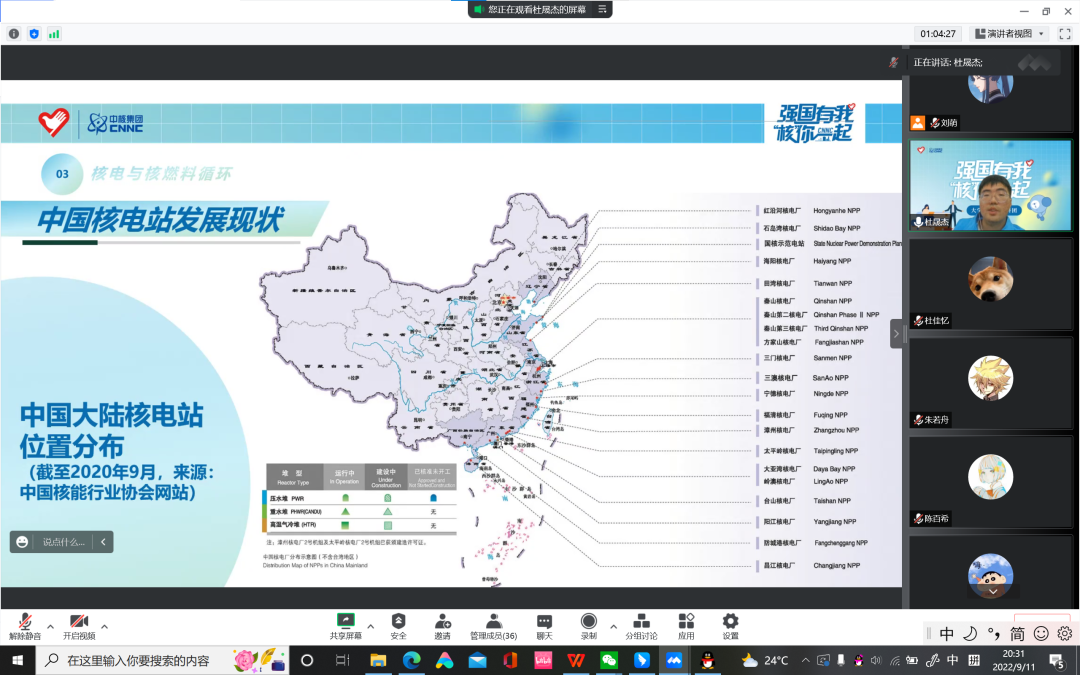This screenshot has height=675, width=1080.
Task: Open the 应用 apps icon
Action: coord(686,624)
